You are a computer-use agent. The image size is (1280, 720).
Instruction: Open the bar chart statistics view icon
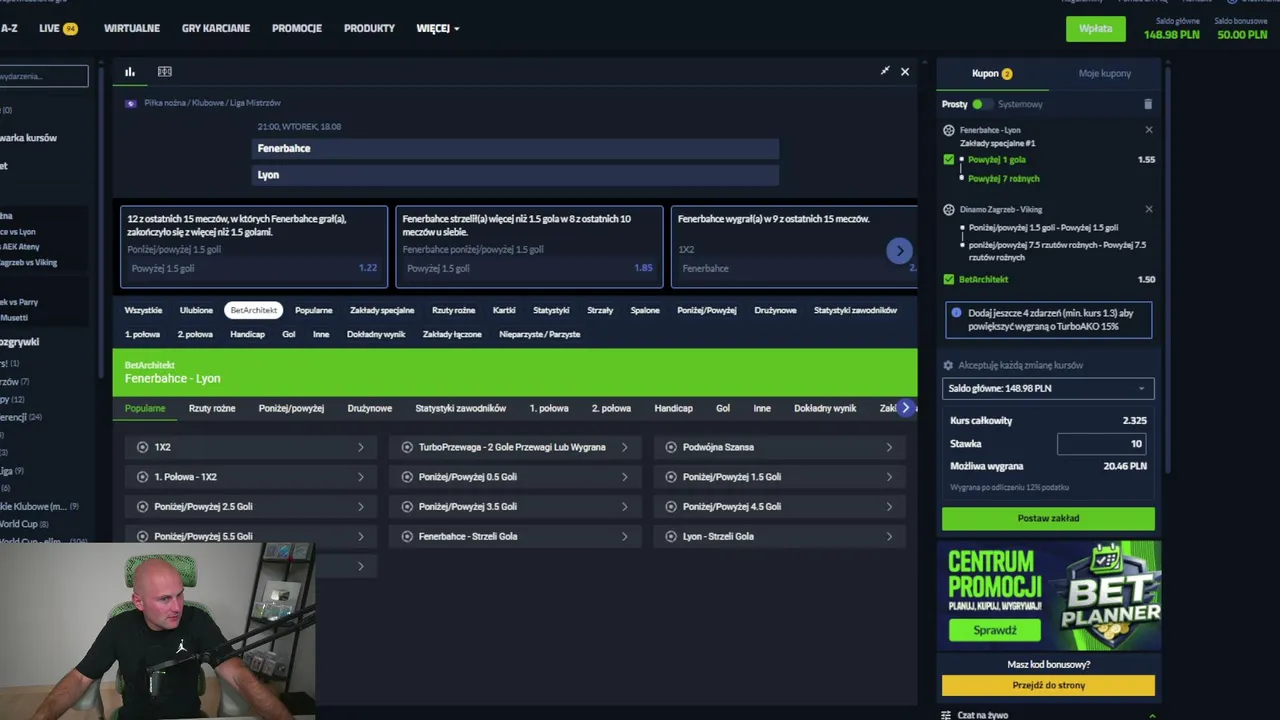point(130,71)
